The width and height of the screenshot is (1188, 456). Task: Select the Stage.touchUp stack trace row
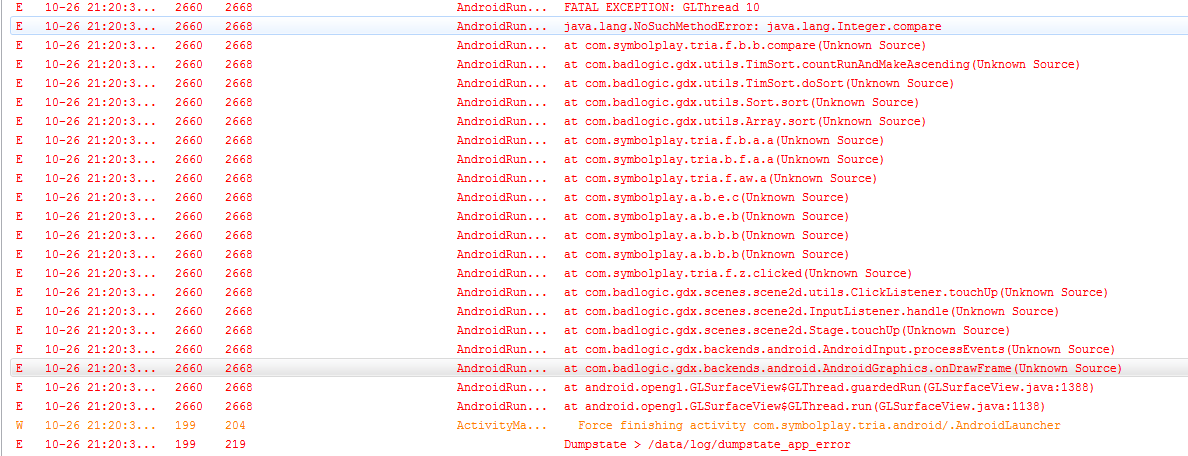pos(786,330)
